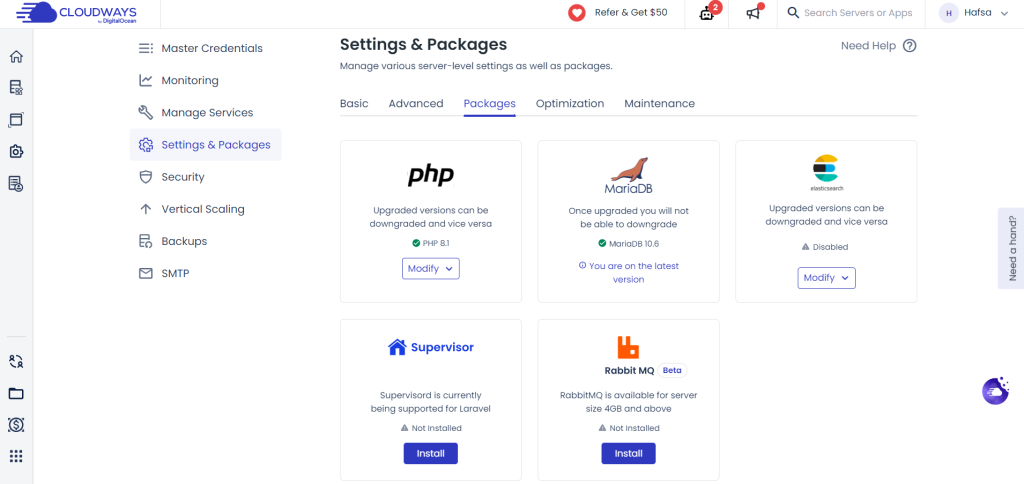Viewport: 1024px width, 484px height.
Task: Open the Need a hand? side tab
Action: pos(1011,248)
